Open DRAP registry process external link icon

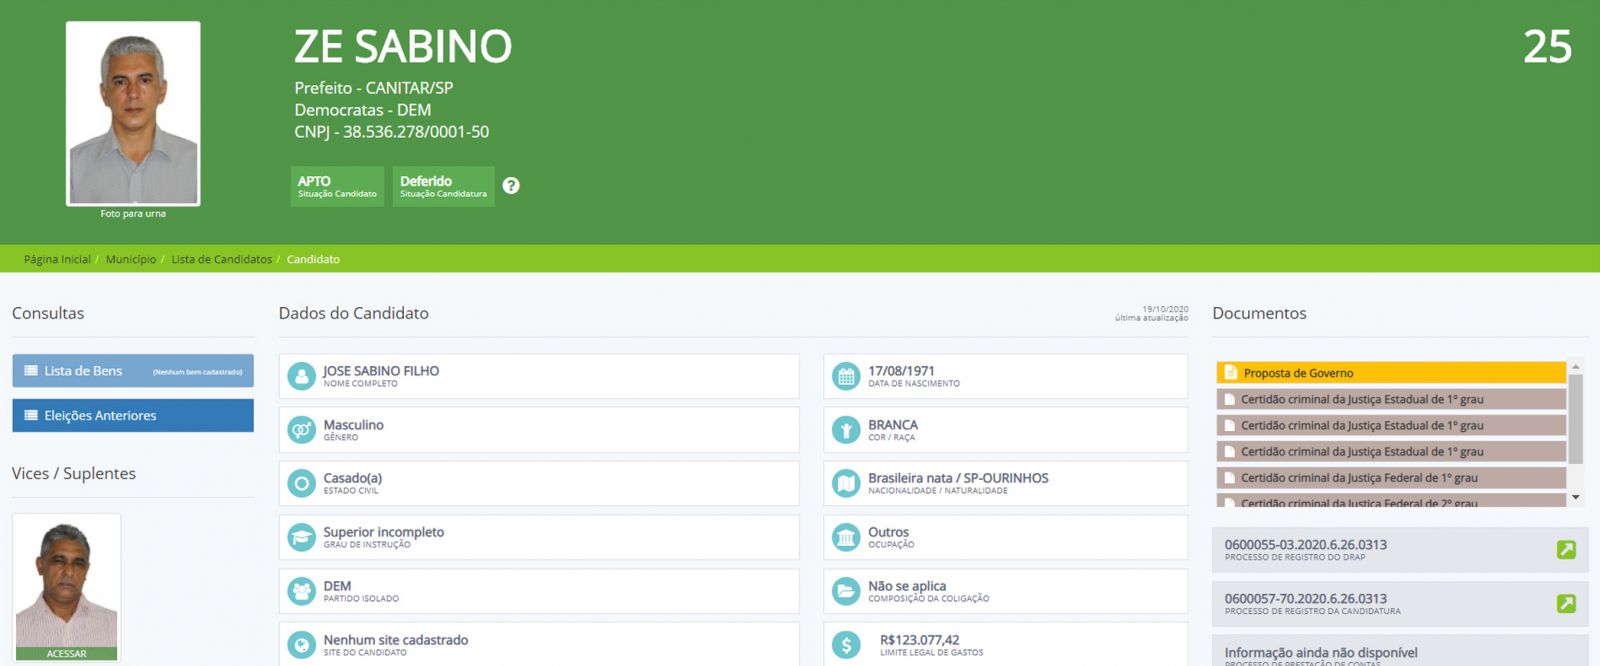pyautogui.click(x=1566, y=550)
